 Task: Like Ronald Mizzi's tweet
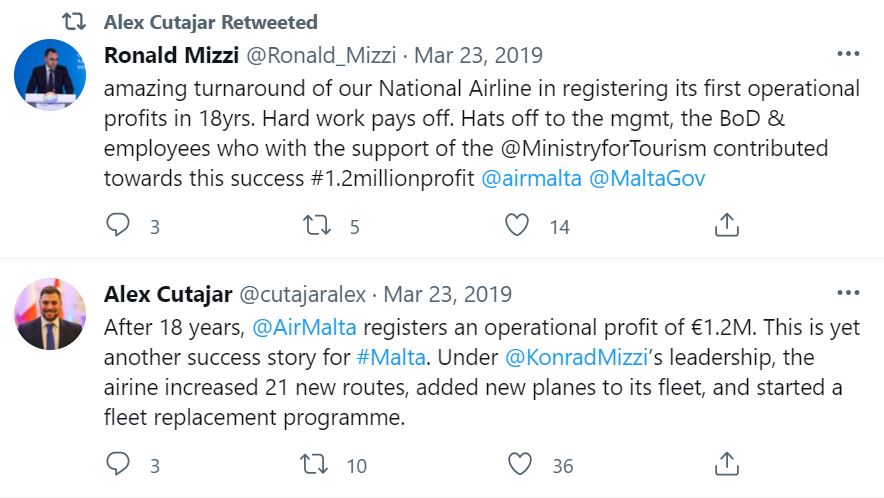tap(517, 226)
